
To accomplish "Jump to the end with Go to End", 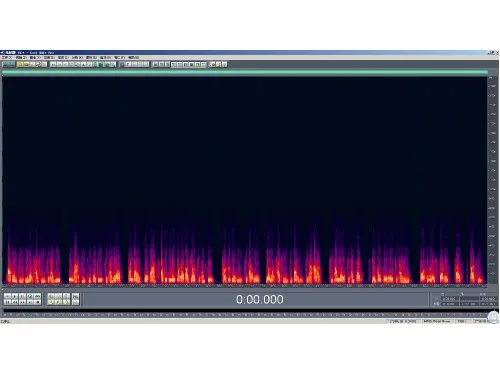I will 30,302.
